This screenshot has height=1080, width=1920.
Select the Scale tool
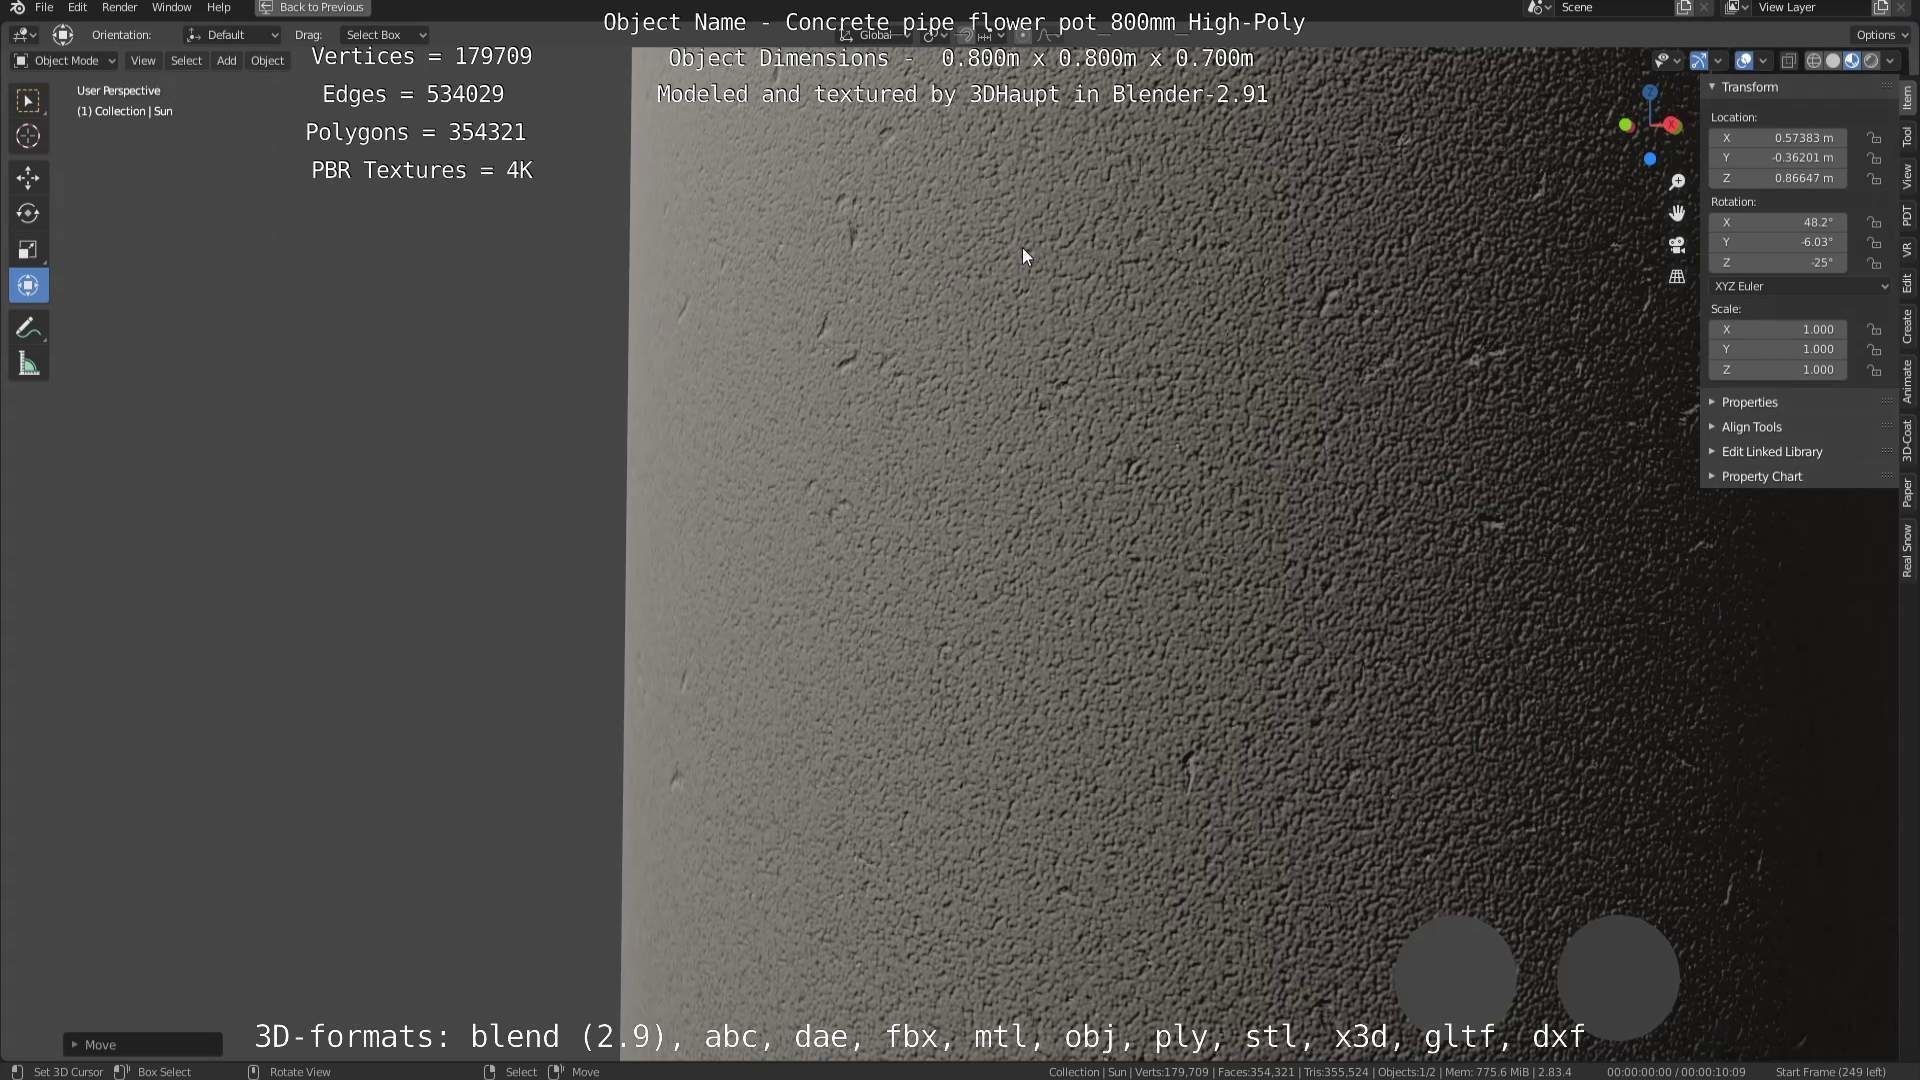pyautogui.click(x=28, y=250)
